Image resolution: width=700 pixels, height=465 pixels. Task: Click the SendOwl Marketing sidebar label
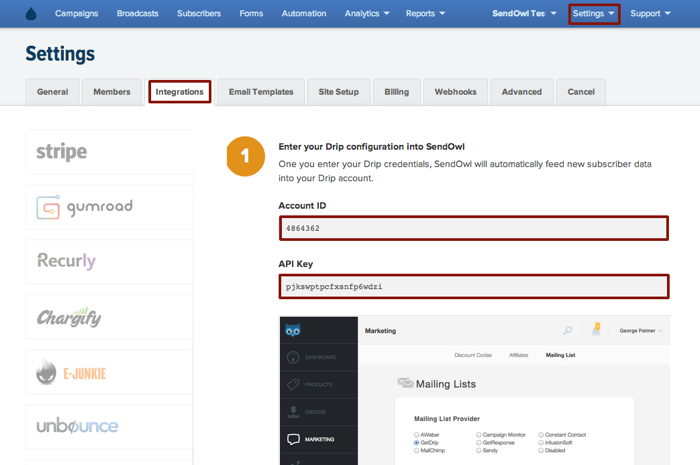pyautogui.click(x=320, y=440)
